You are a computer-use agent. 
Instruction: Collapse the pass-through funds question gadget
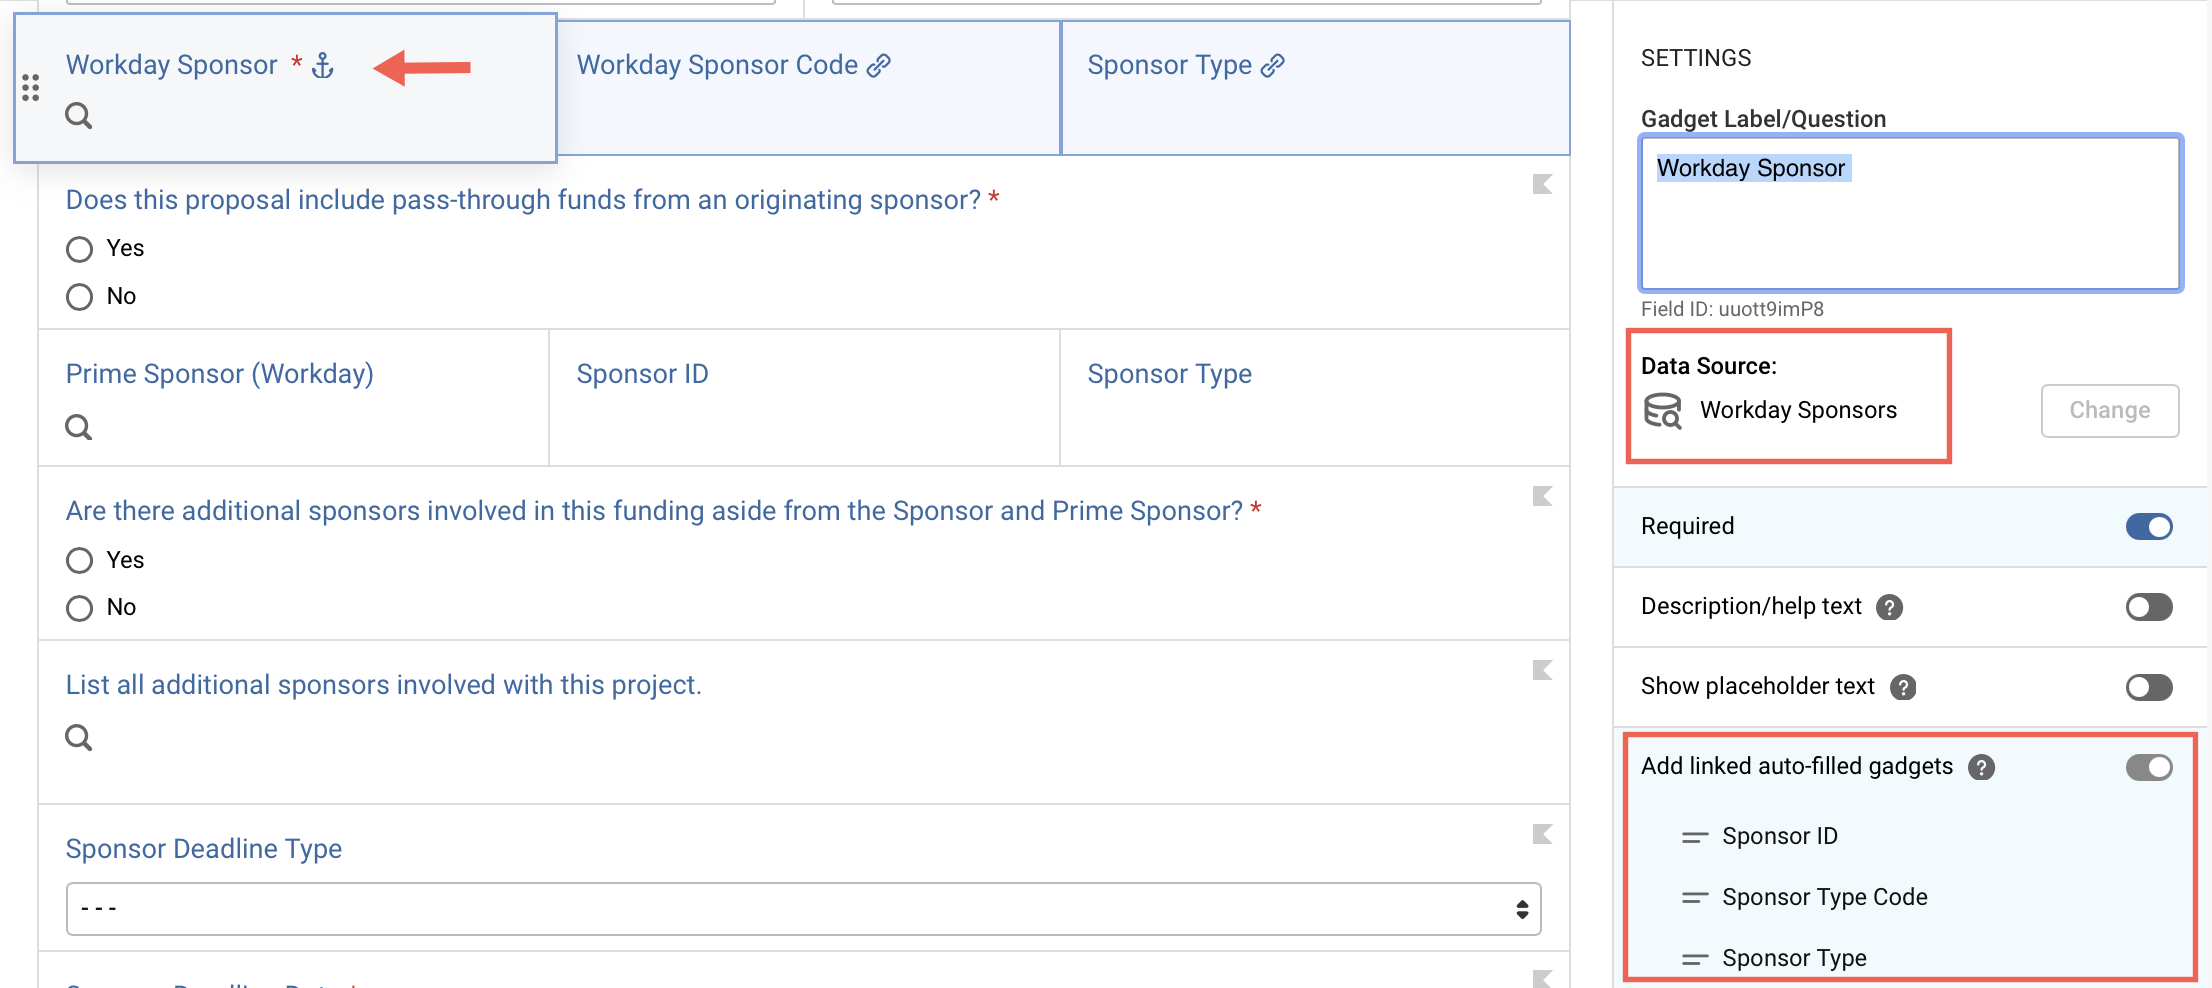(1542, 184)
